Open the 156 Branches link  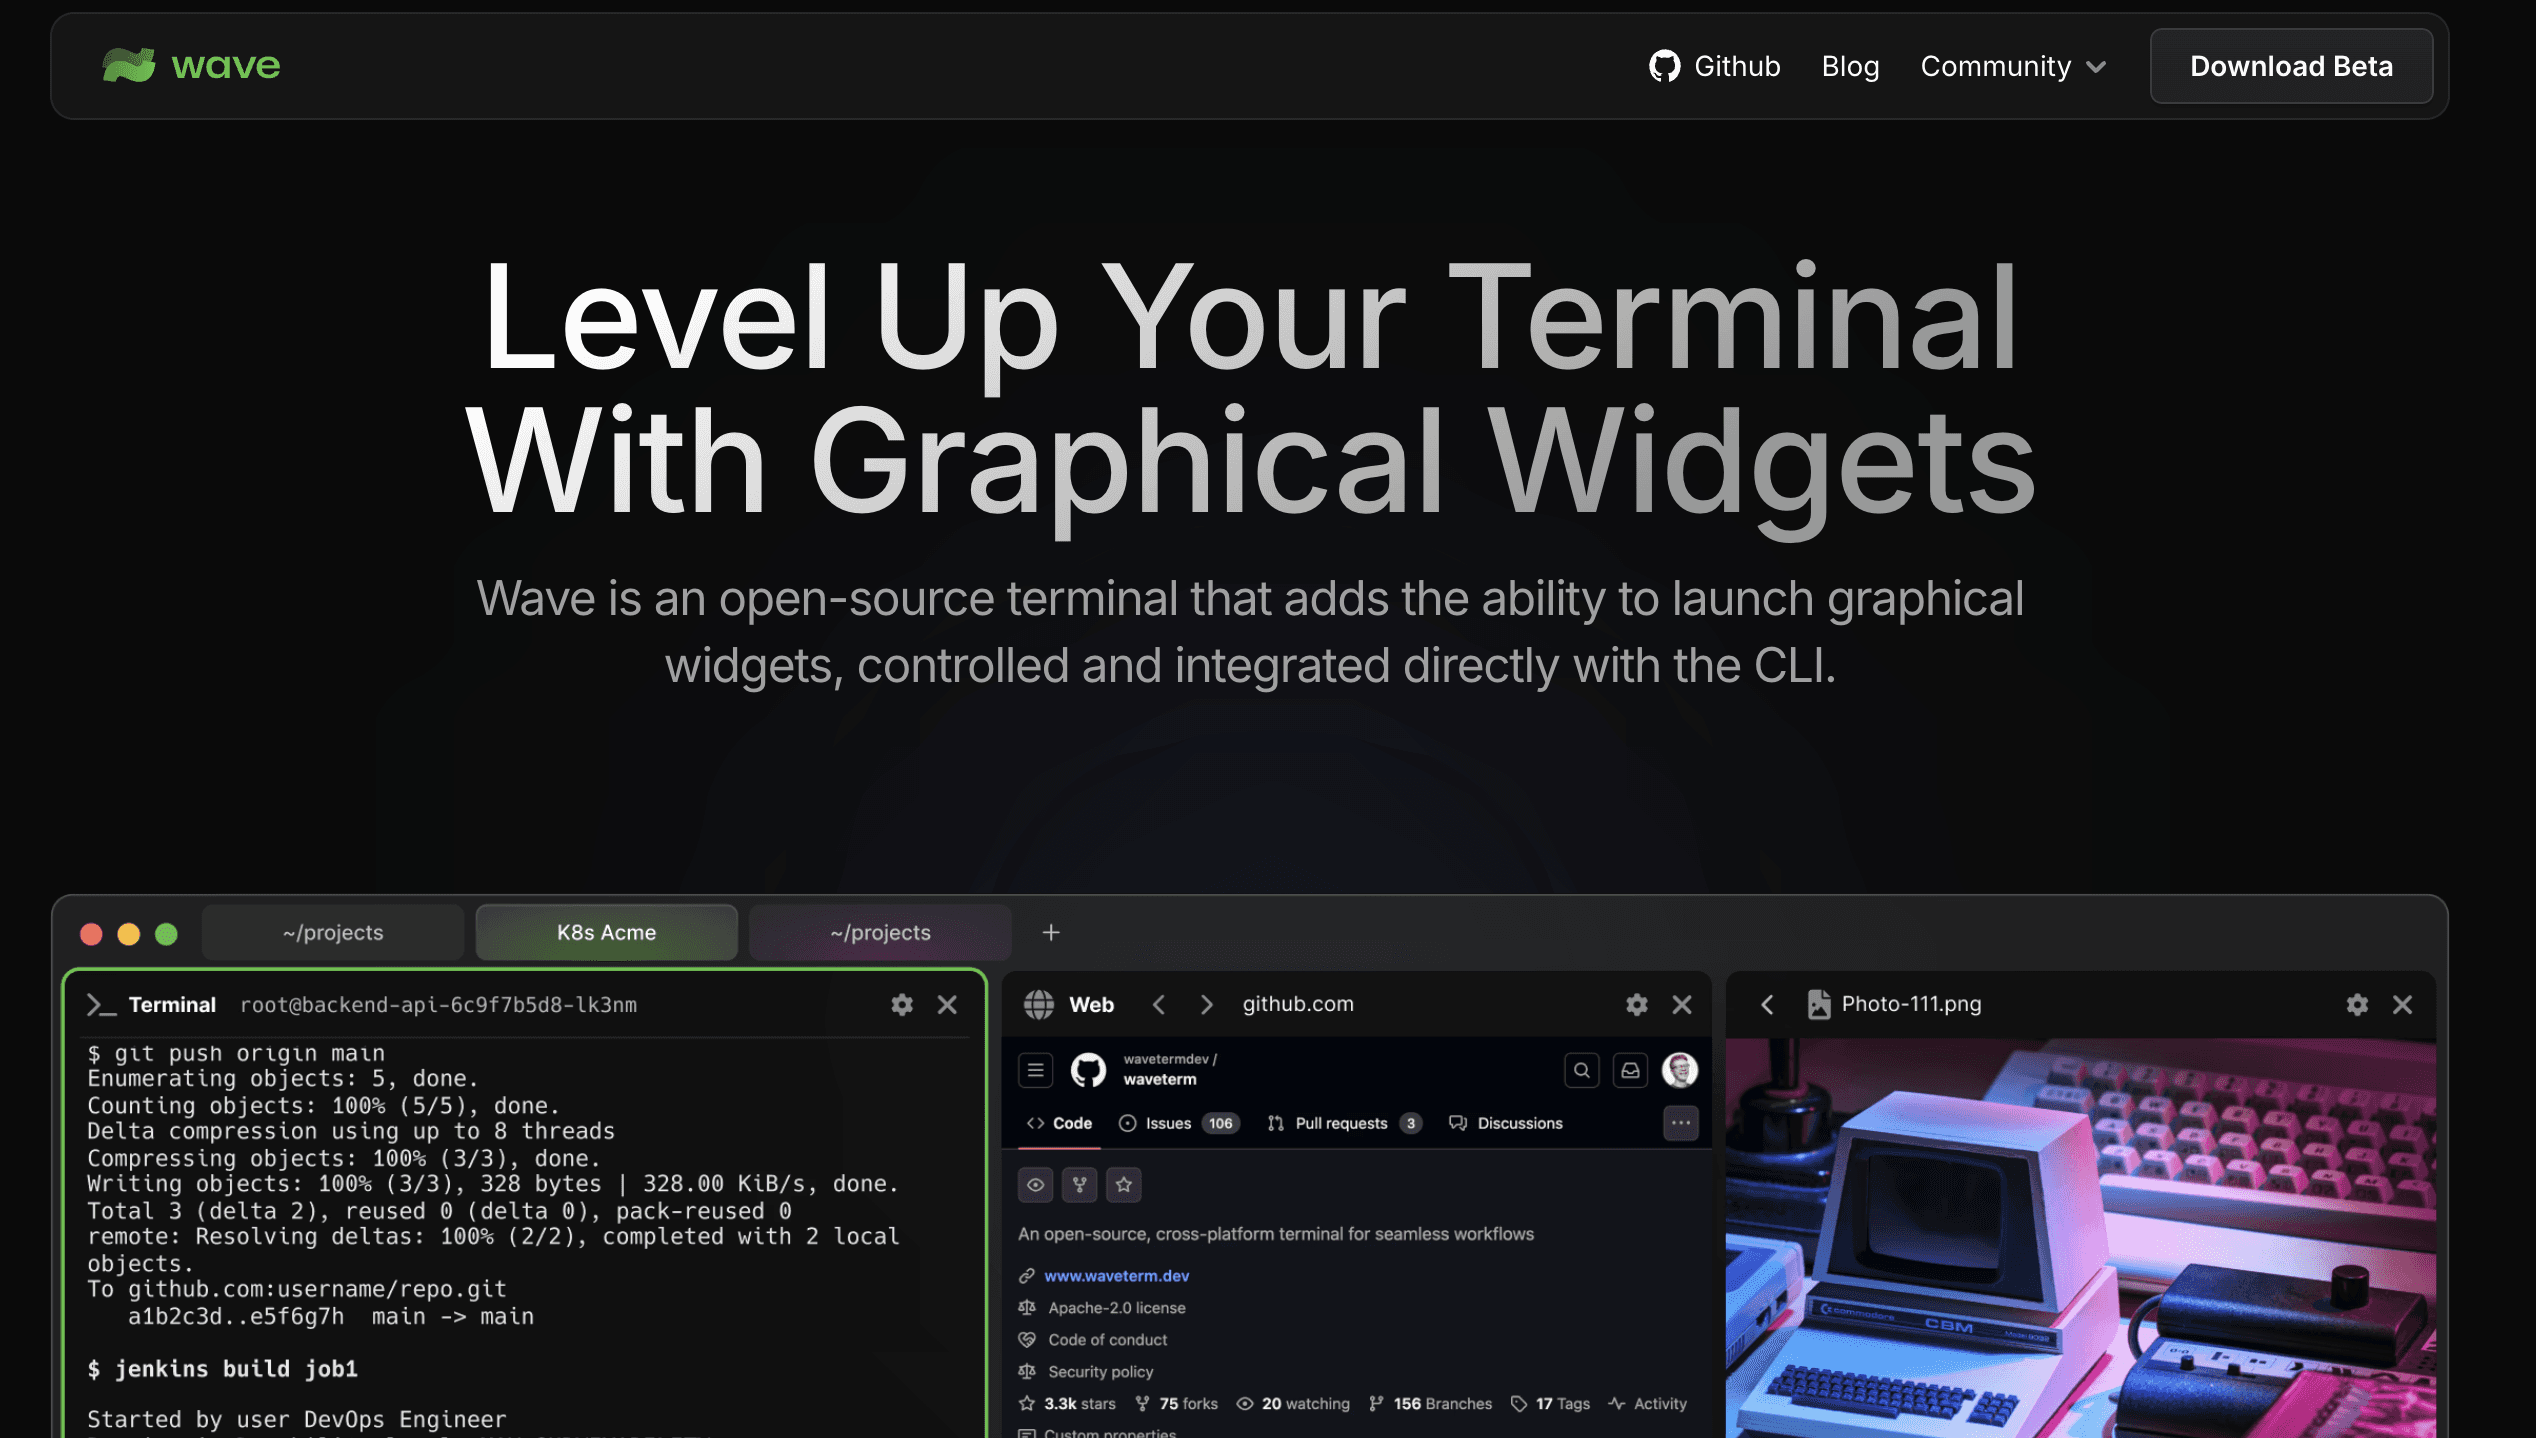1431,1404
